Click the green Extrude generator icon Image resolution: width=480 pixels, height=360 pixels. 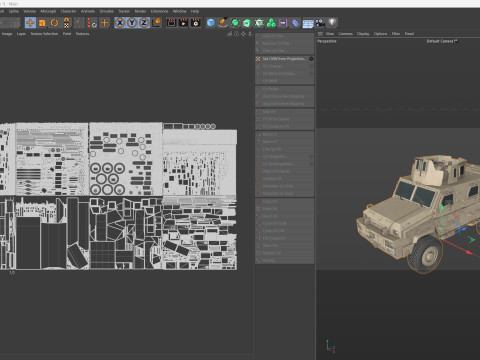pos(247,23)
